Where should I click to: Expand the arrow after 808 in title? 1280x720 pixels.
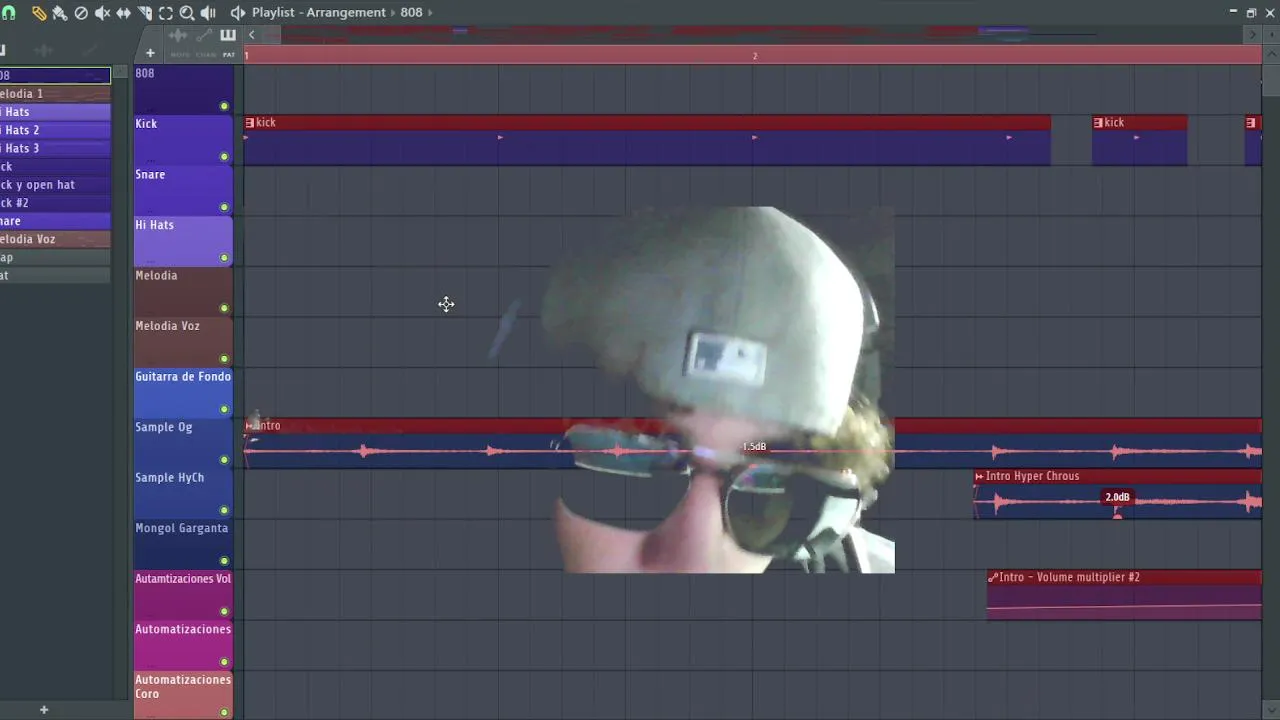[431, 12]
